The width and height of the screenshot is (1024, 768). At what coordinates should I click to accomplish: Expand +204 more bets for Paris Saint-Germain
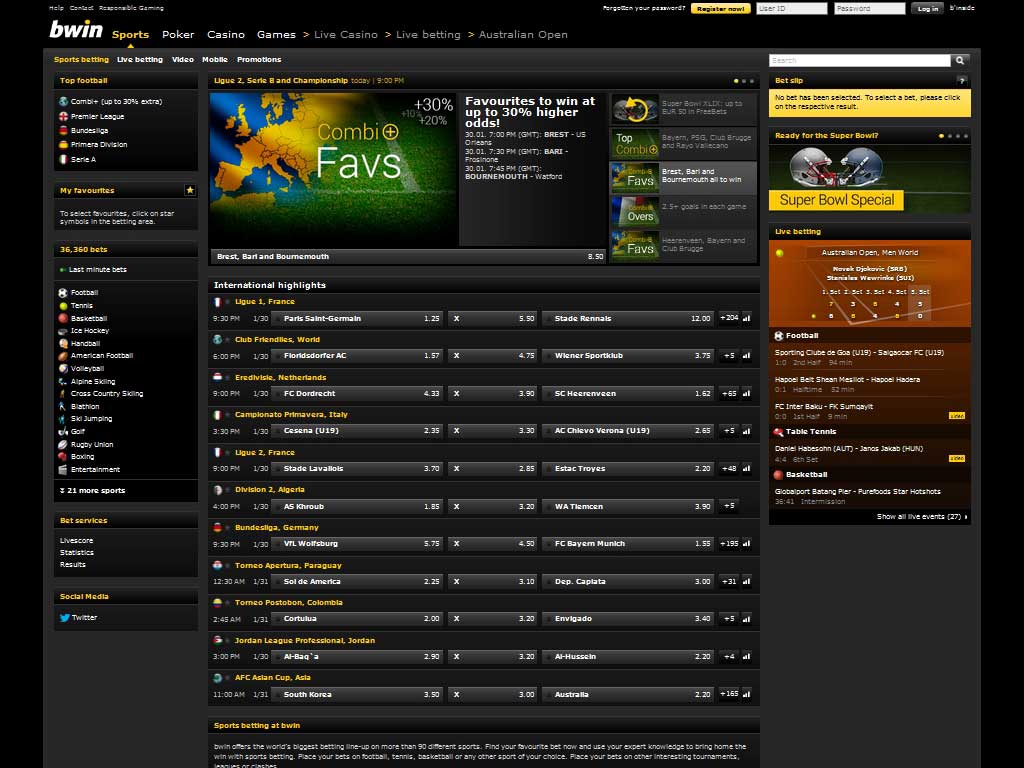point(729,319)
